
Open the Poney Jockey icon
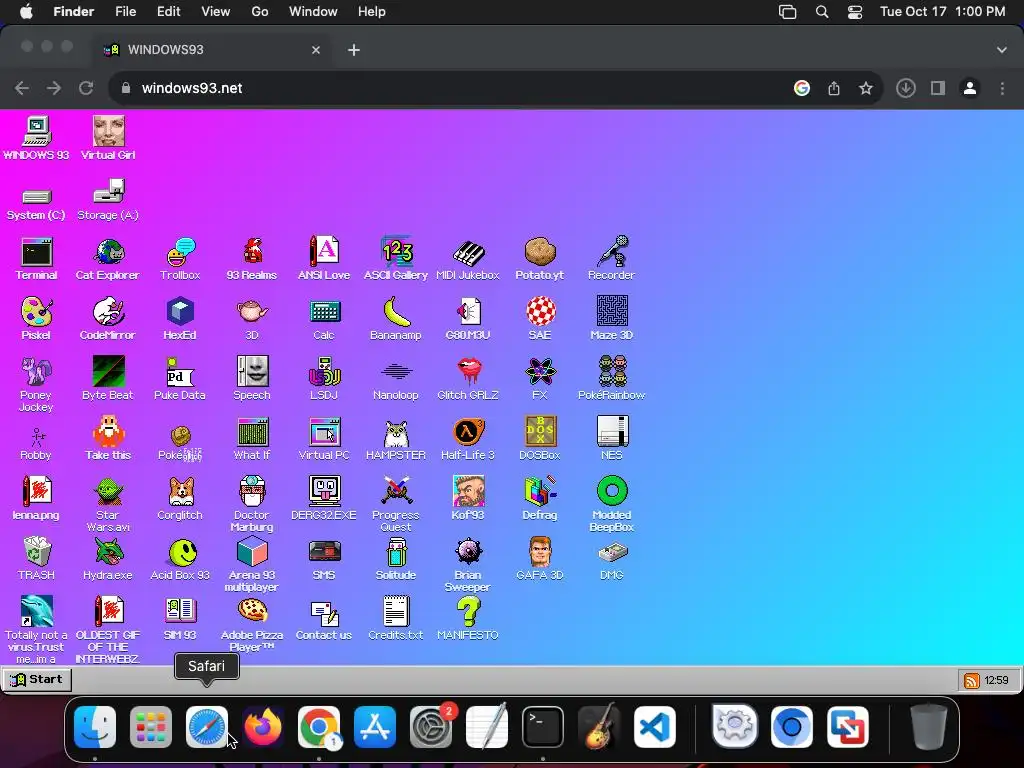[36, 385]
